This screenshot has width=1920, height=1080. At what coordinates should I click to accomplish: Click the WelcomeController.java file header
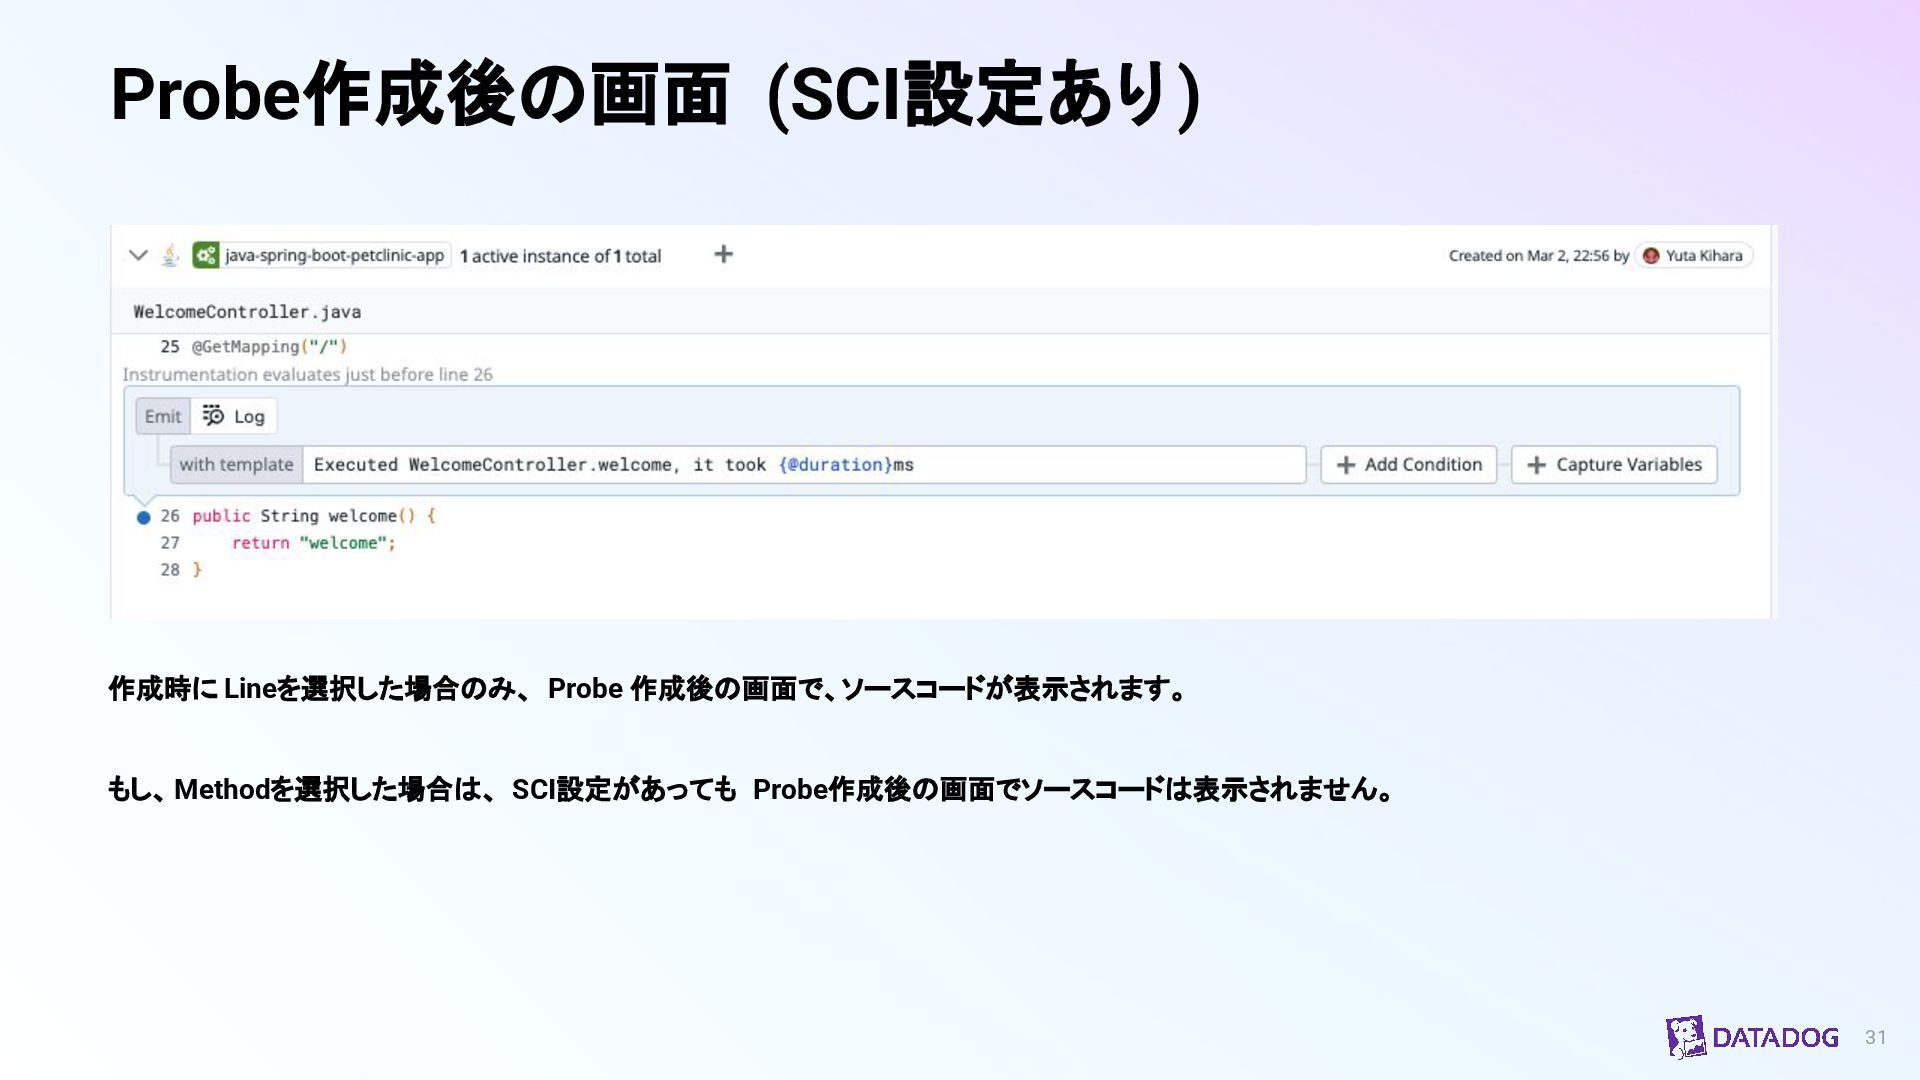click(x=247, y=312)
